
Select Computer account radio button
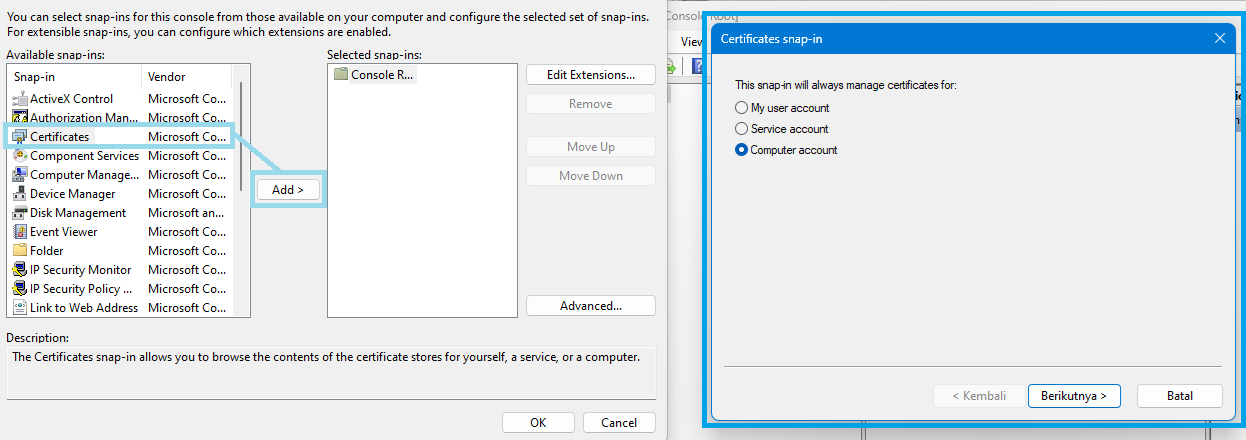tap(741, 150)
